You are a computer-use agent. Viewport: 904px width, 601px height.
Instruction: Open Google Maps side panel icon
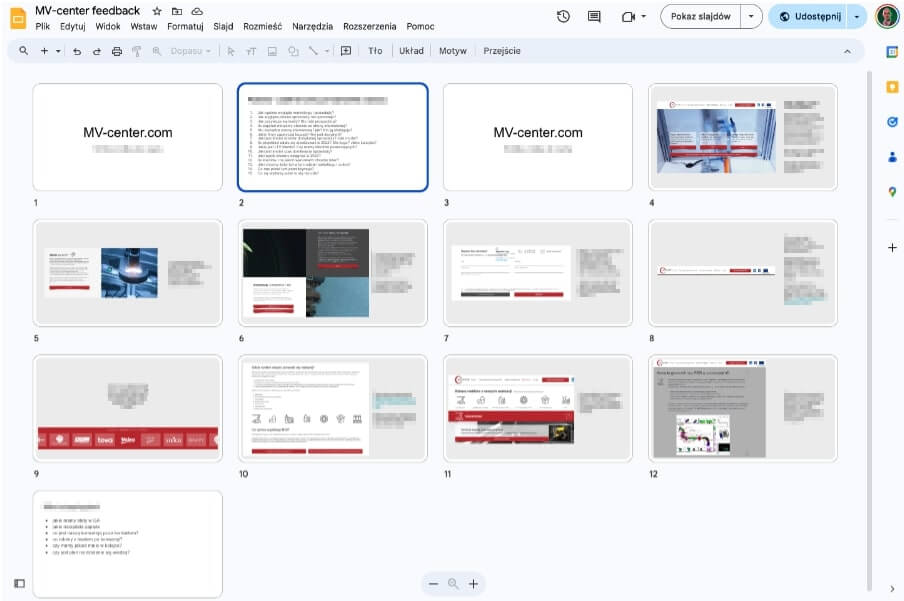click(892, 191)
